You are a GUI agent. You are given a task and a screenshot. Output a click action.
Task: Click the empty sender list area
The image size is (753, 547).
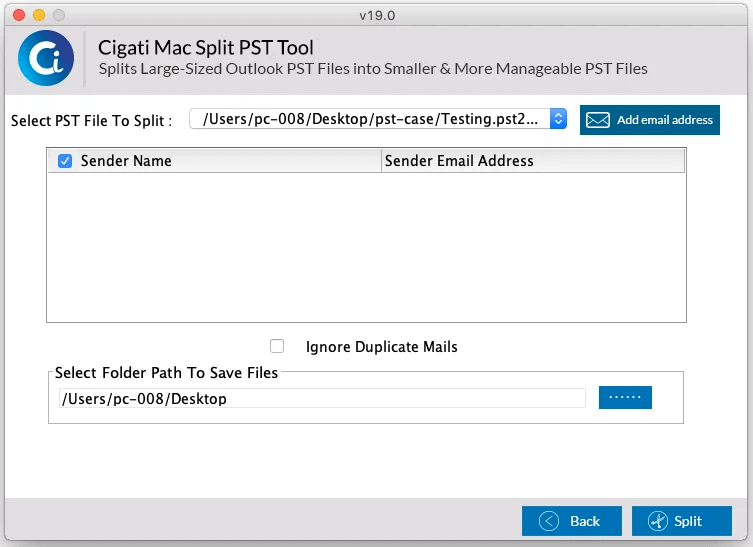[366, 247]
